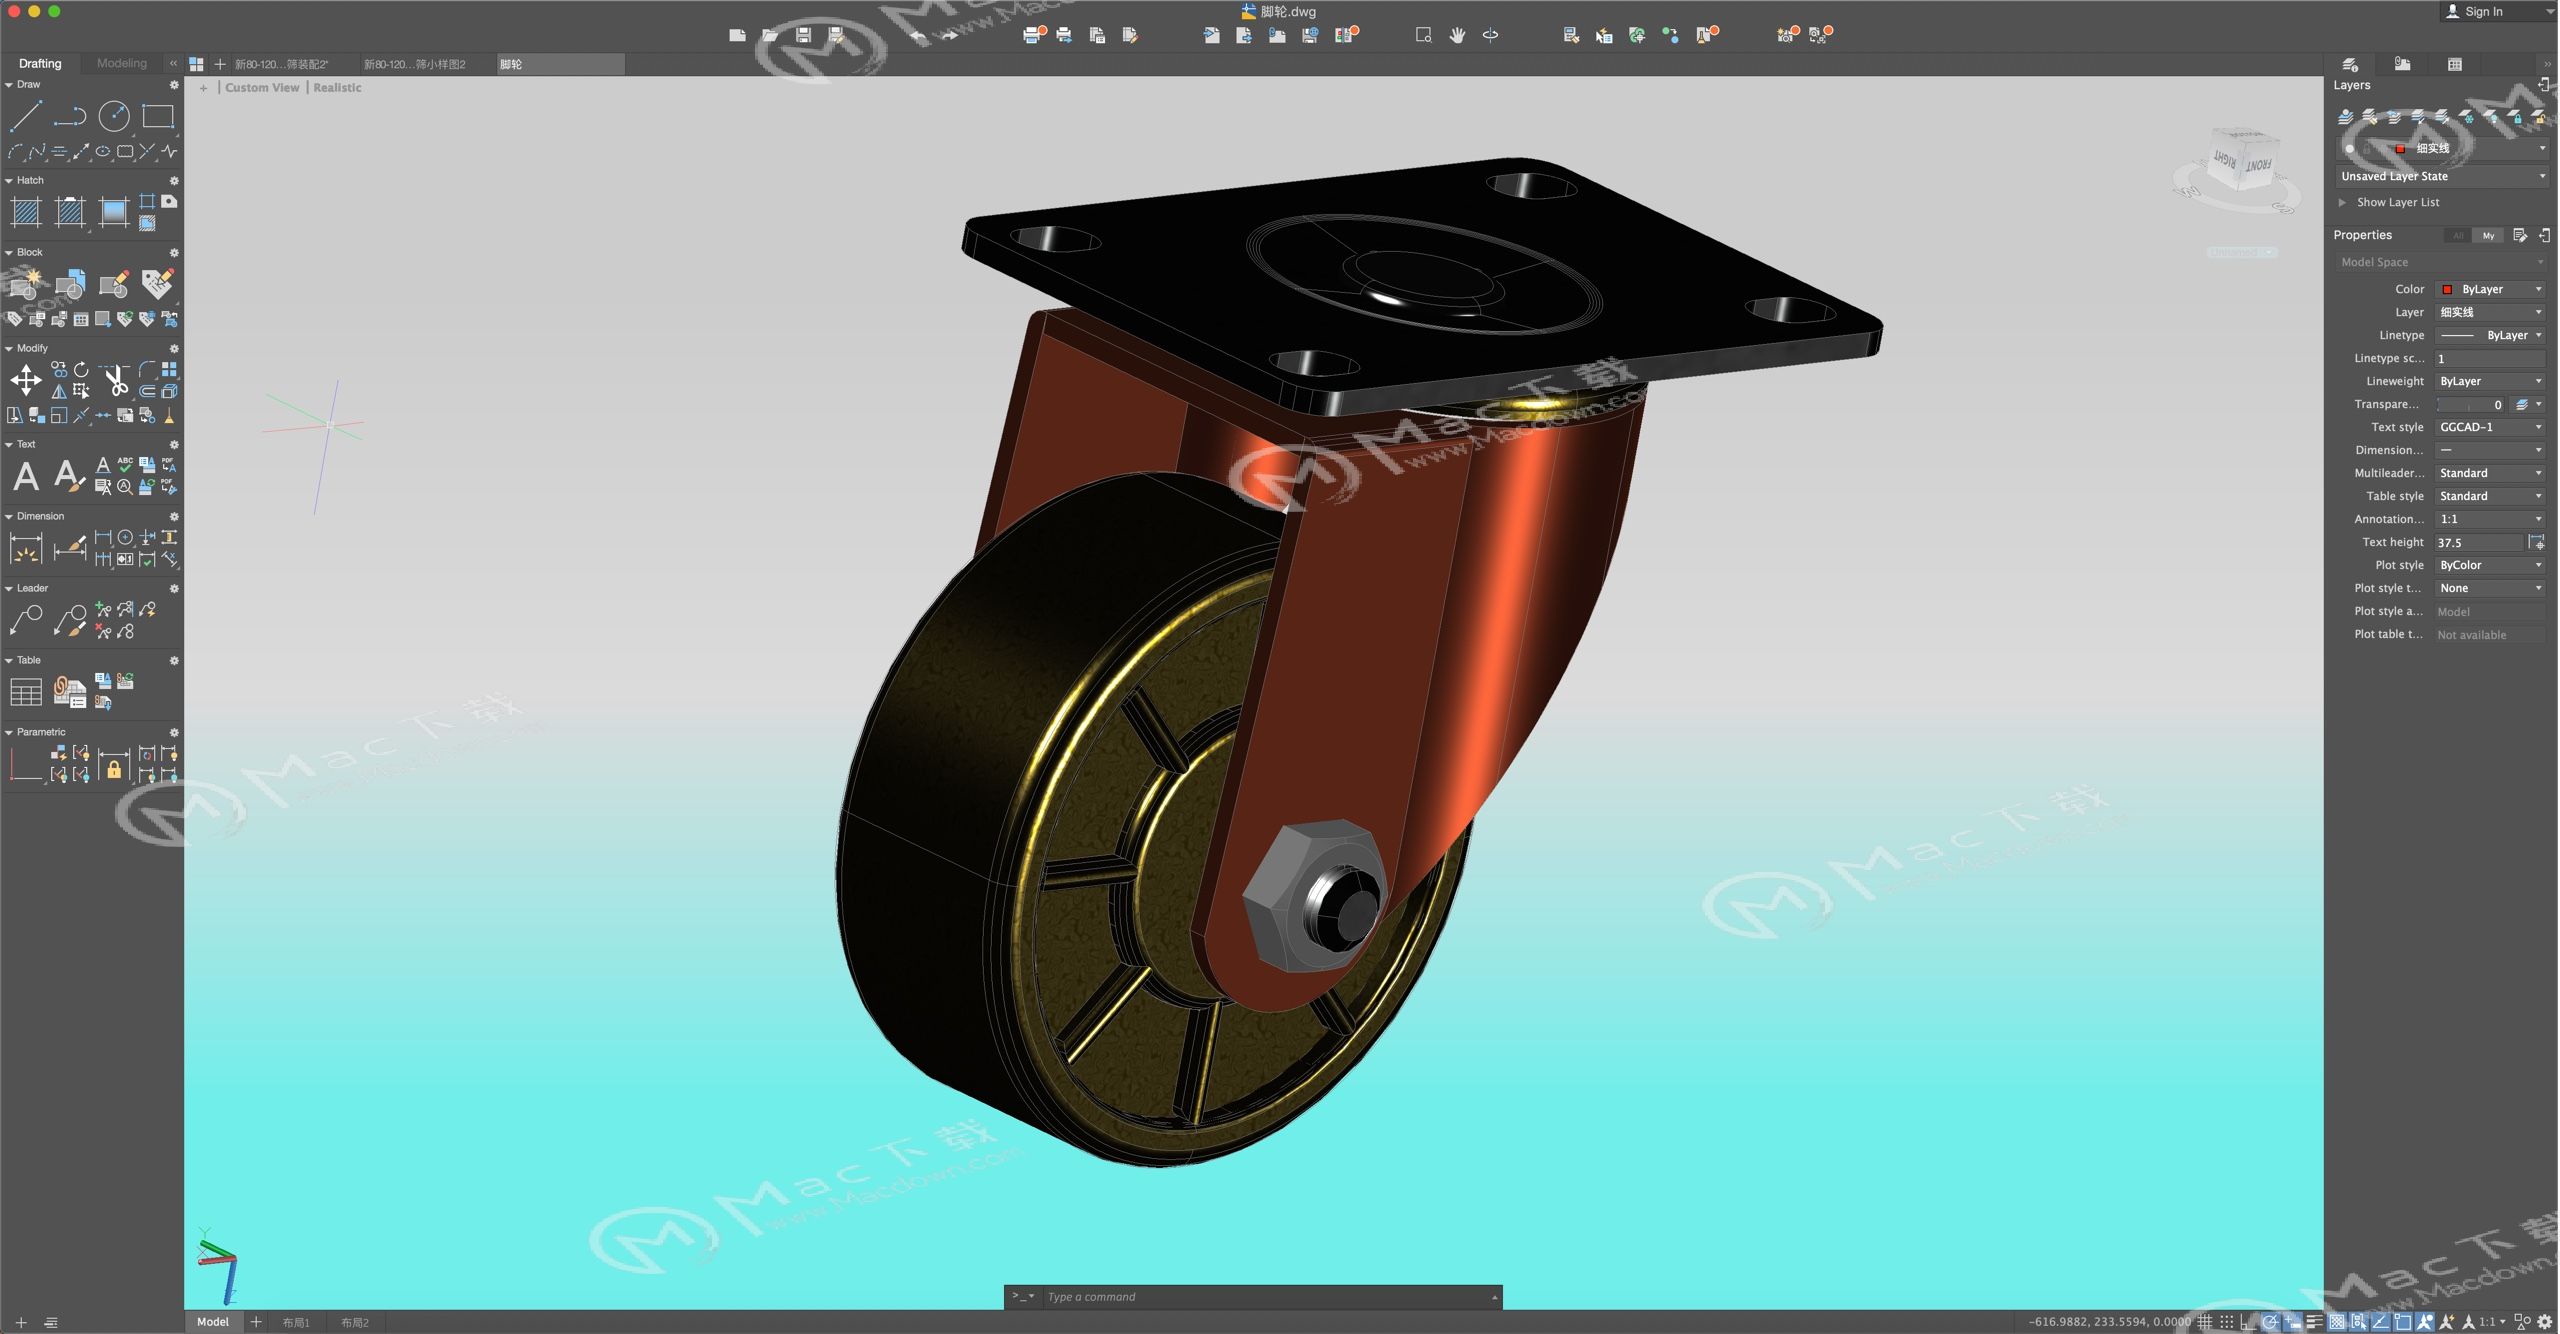Select the Mirror tool
This screenshot has height=1334, width=2560.
tap(59, 391)
